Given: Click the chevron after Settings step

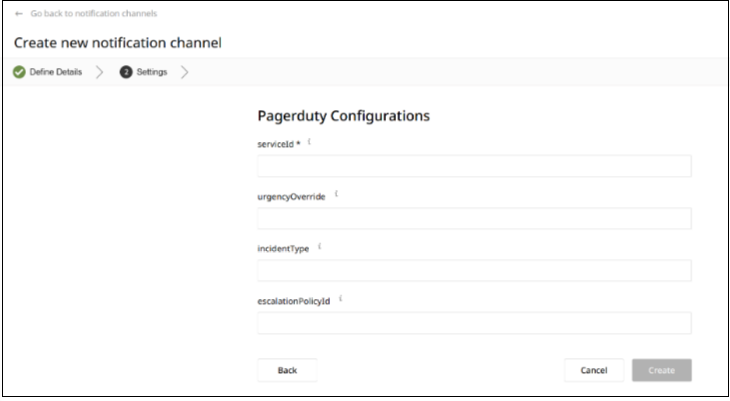Looking at the screenshot, I should 185,72.
